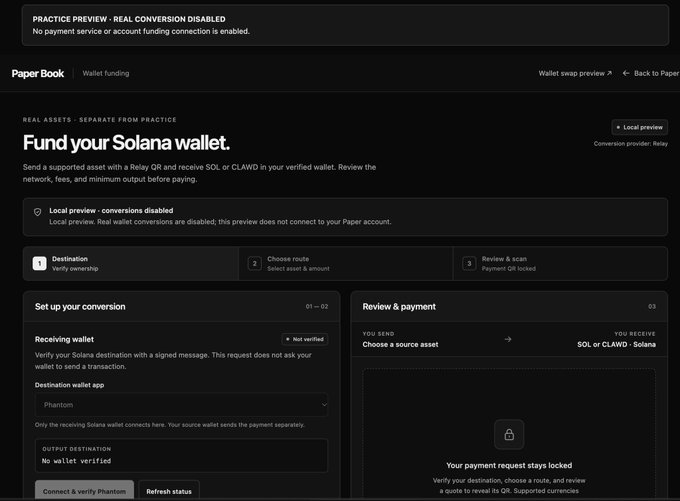
Task: Click the Local preview badge
Action: (640, 127)
